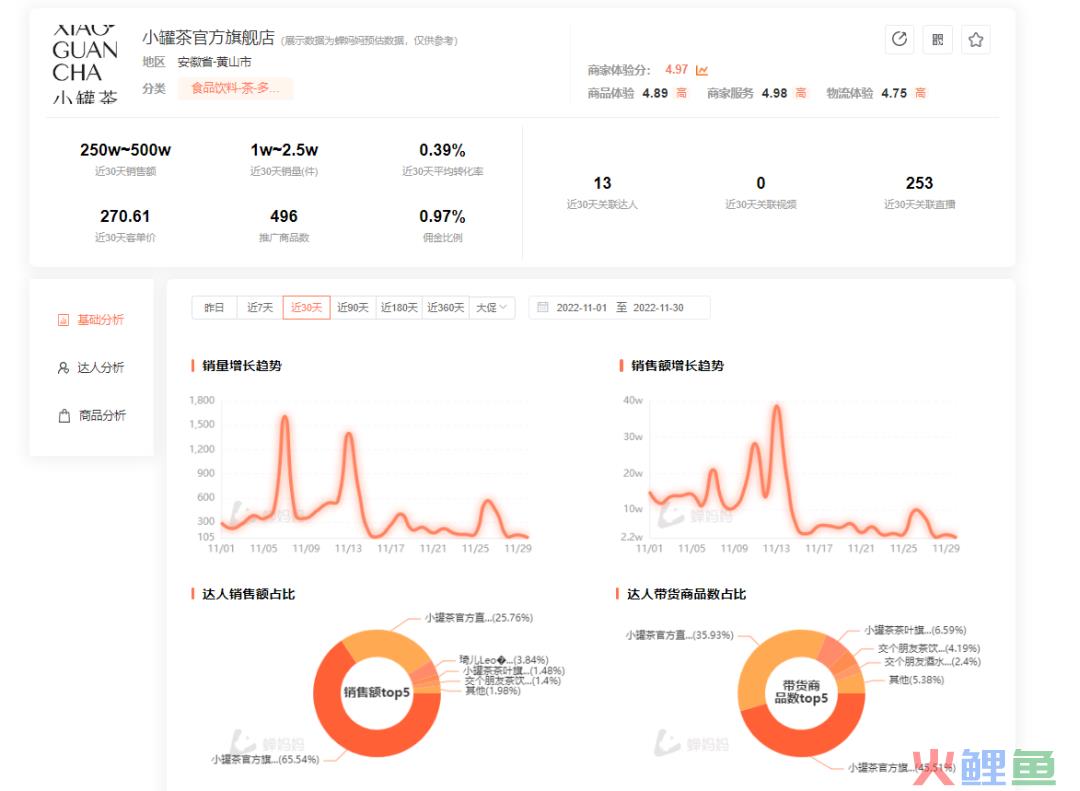Click the end date 2022-11-30 field
Image resolution: width=1080 pixels, height=791 pixels.
[658, 308]
